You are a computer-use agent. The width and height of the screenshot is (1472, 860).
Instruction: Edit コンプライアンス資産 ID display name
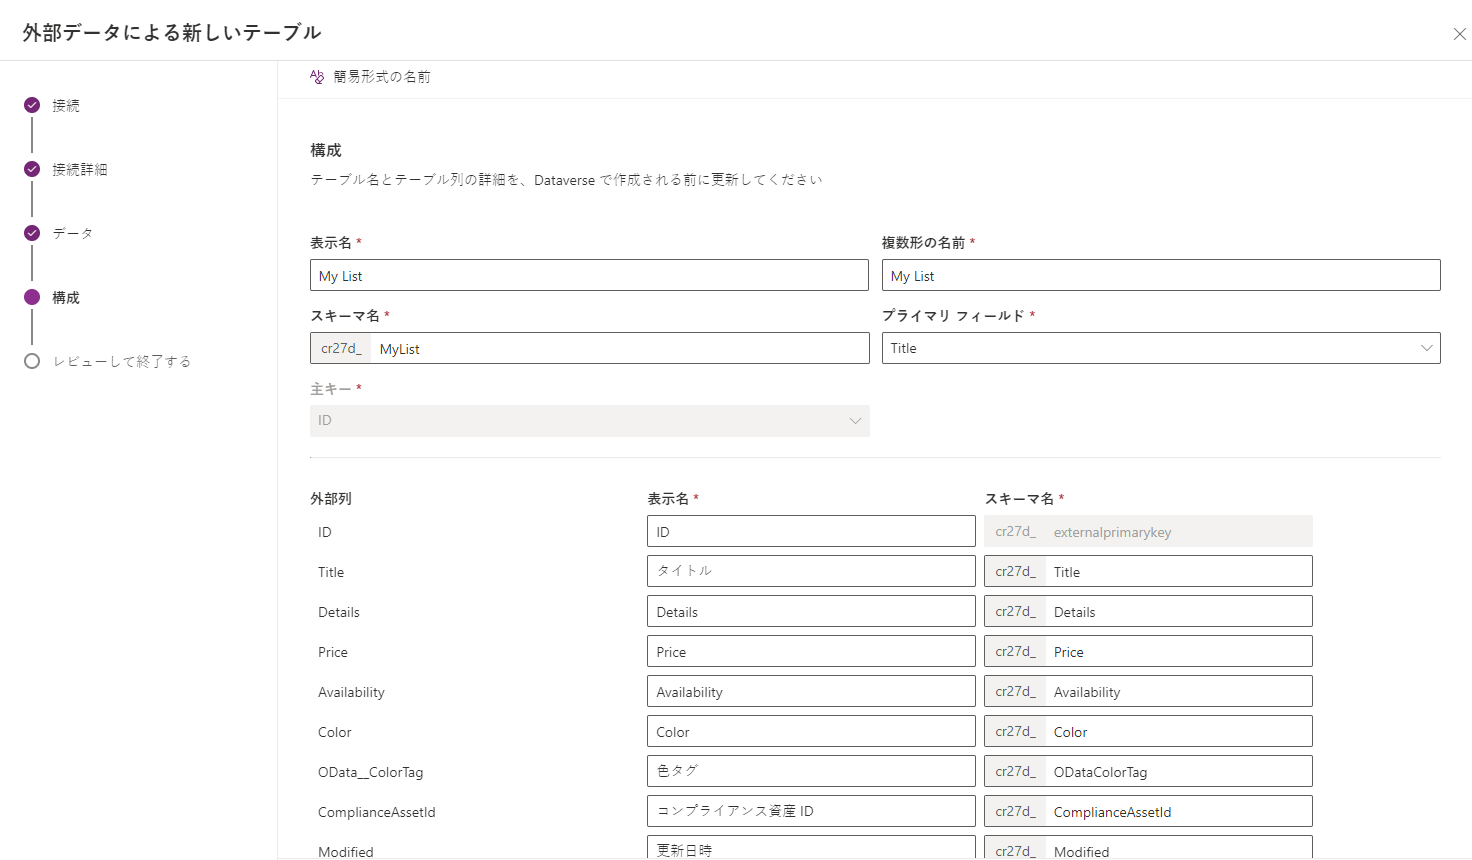[811, 811]
